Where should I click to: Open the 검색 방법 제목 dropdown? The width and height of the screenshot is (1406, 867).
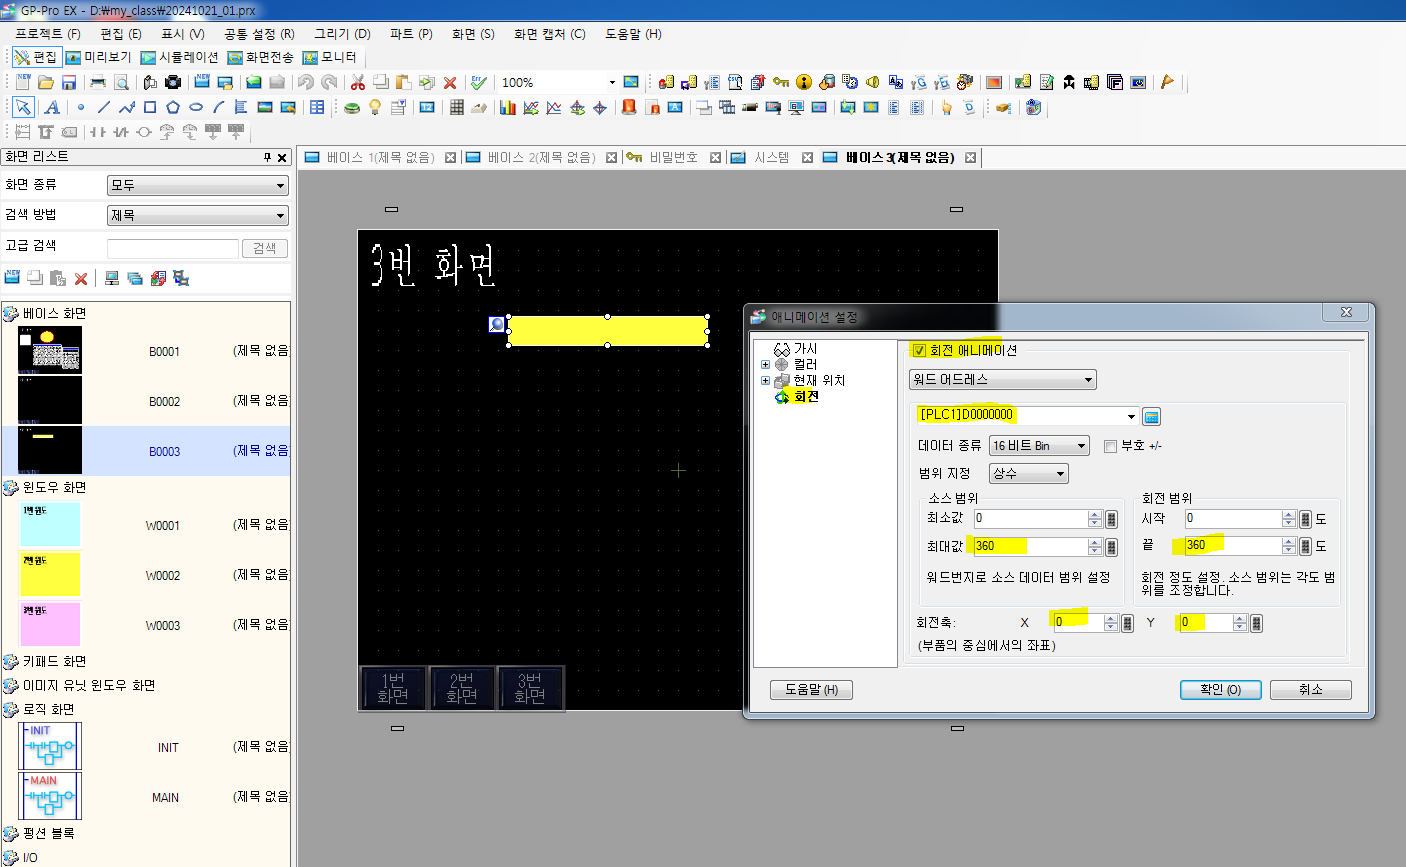click(x=198, y=216)
